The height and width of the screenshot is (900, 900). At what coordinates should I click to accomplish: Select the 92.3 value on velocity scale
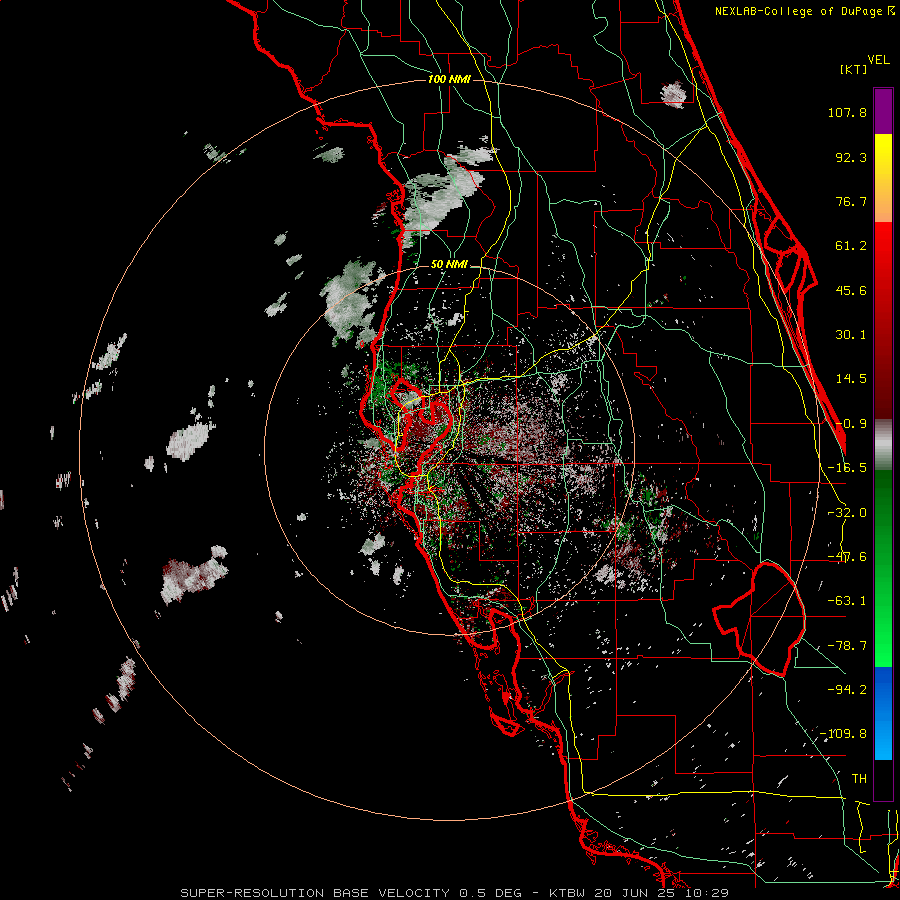pyautogui.click(x=851, y=157)
